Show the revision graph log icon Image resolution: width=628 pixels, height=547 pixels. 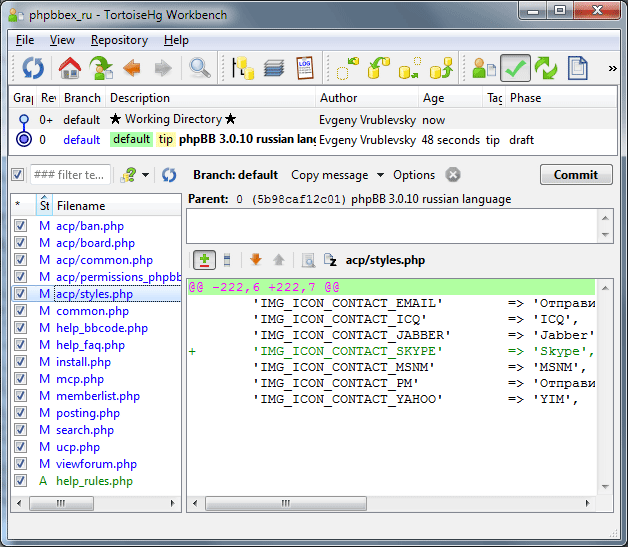click(243, 68)
